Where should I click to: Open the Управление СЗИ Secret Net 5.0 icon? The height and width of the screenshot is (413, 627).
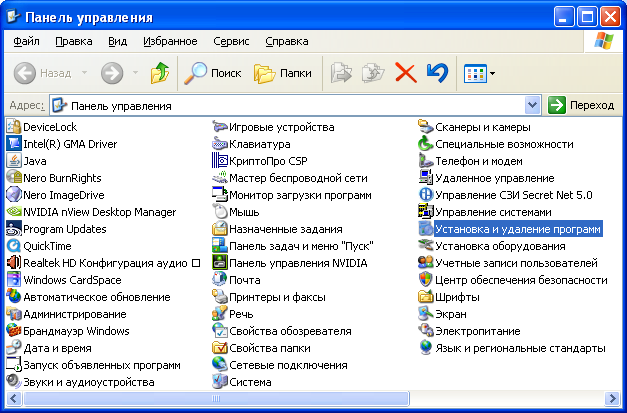[425, 195]
